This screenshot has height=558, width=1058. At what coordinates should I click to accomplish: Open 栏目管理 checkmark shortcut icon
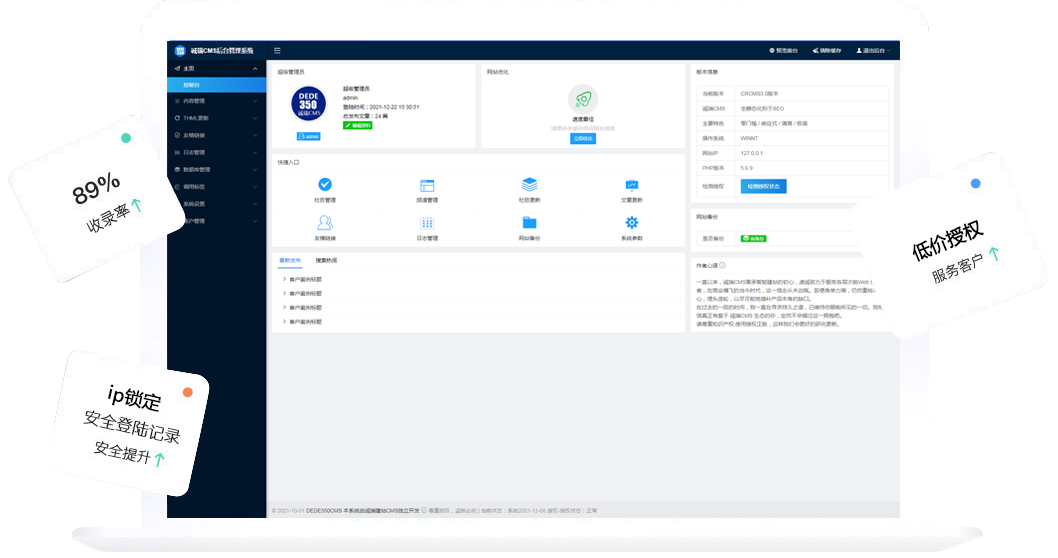tap(325, 185)
